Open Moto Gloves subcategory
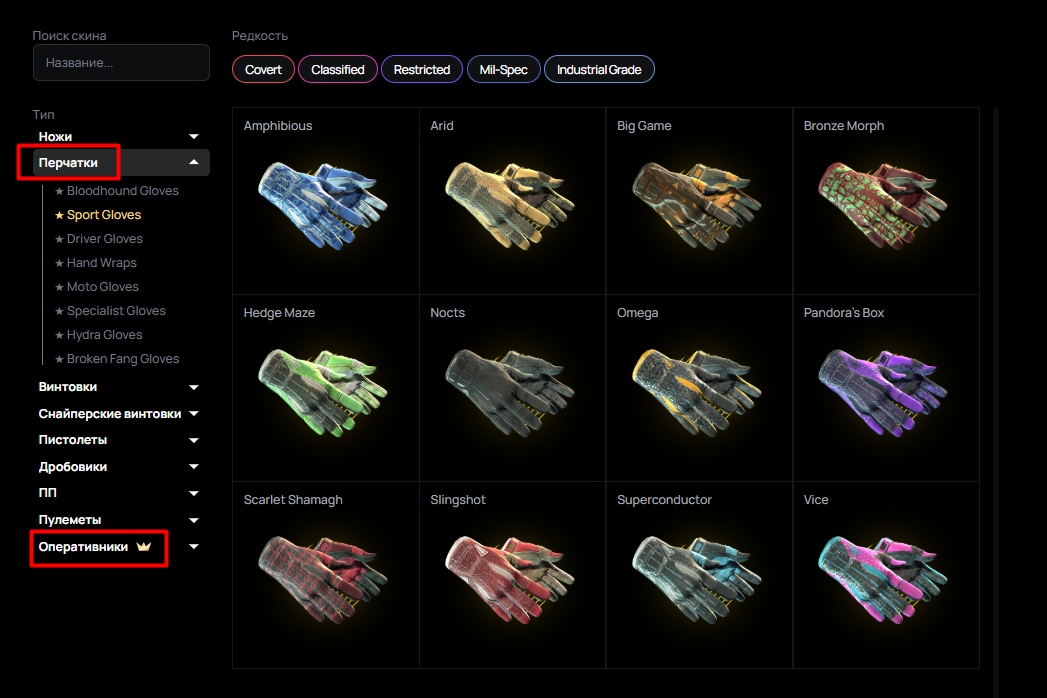 click(97, 287)
